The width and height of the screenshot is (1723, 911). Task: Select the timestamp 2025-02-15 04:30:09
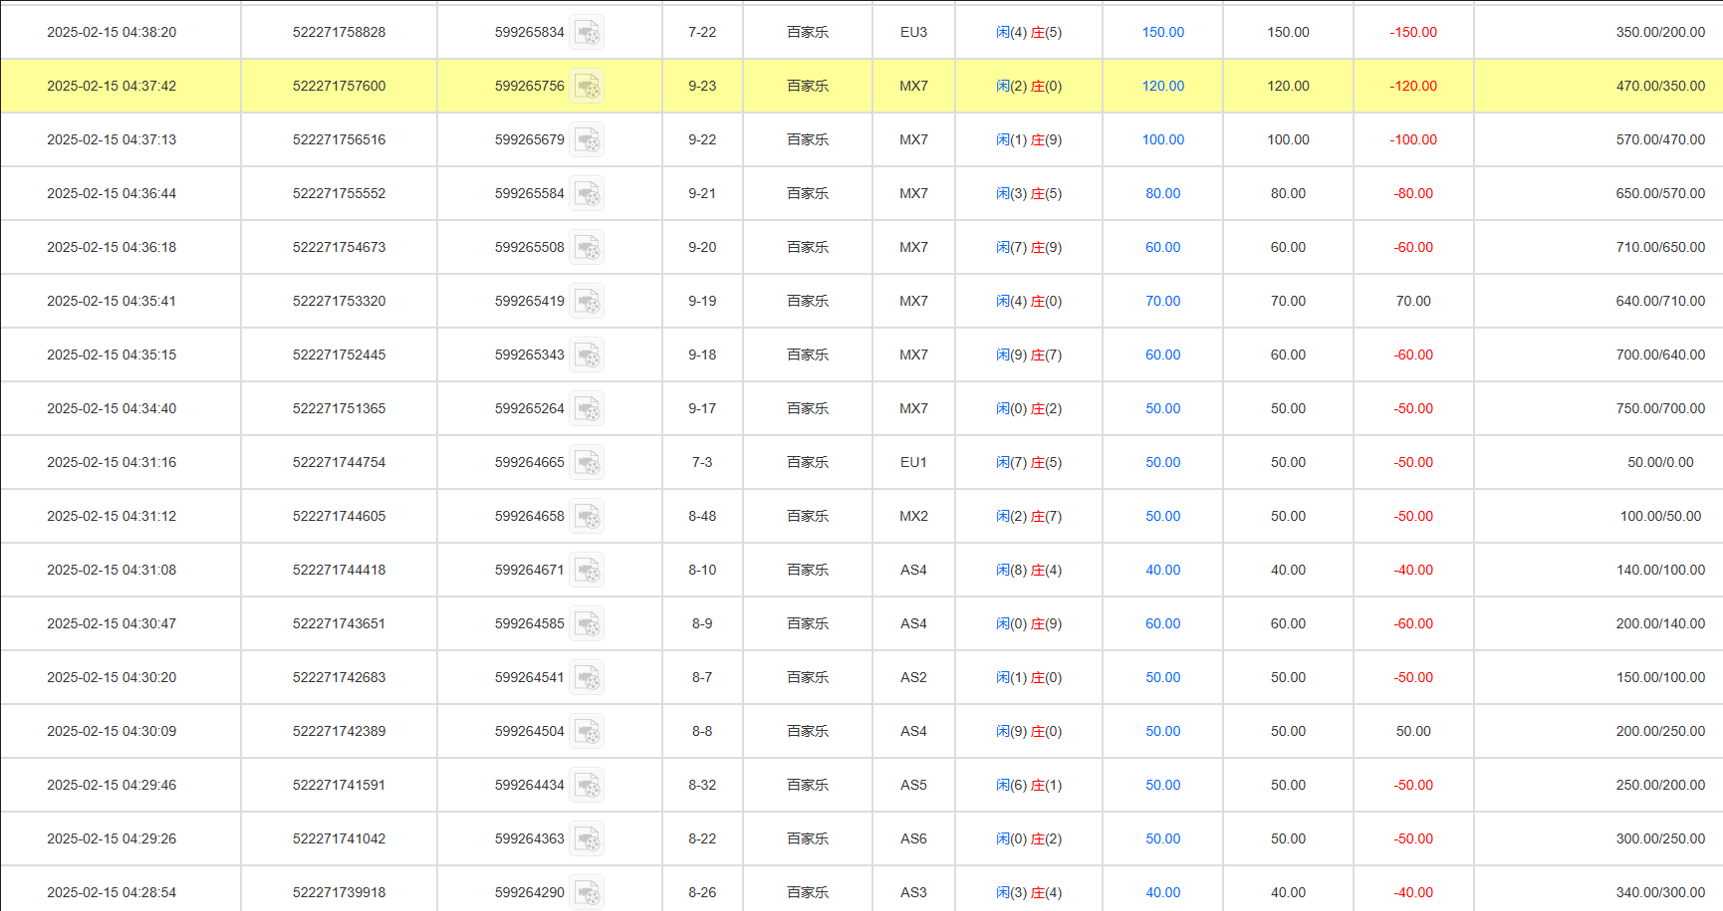click(x=111, y=731)
